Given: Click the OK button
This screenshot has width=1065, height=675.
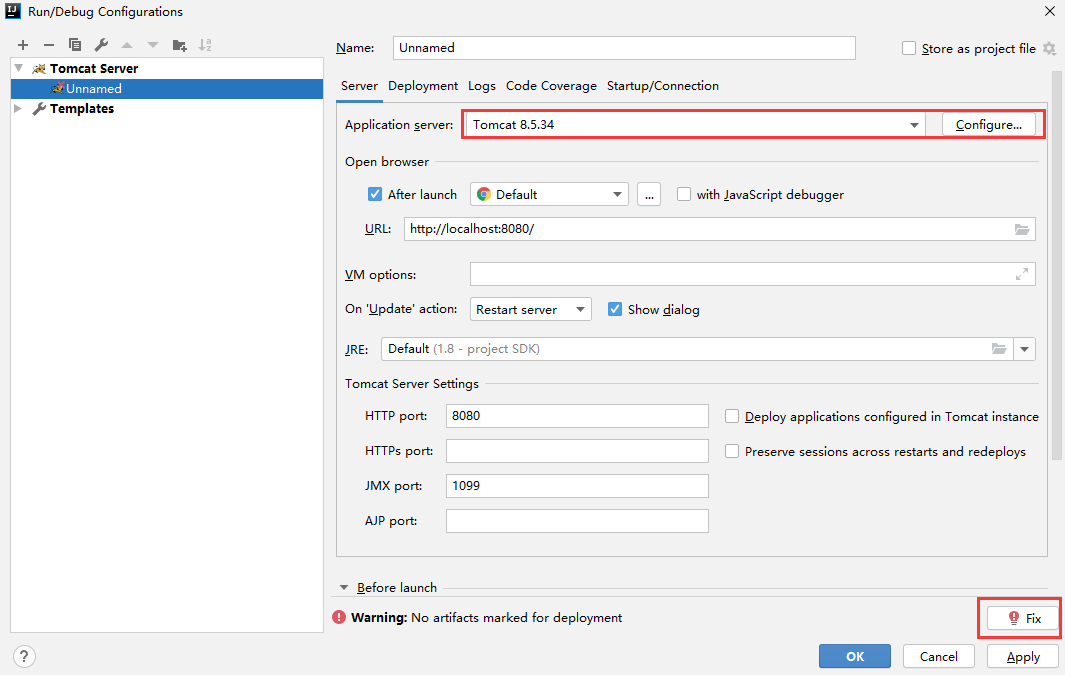Looking at the screenshot, I should tap(854, 656).
